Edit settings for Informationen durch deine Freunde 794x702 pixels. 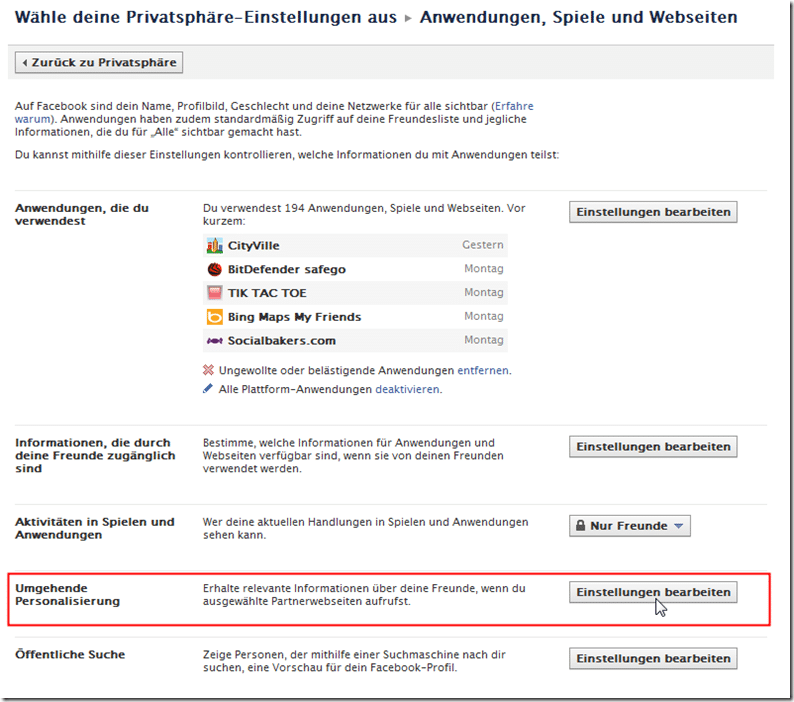point(653,447)
